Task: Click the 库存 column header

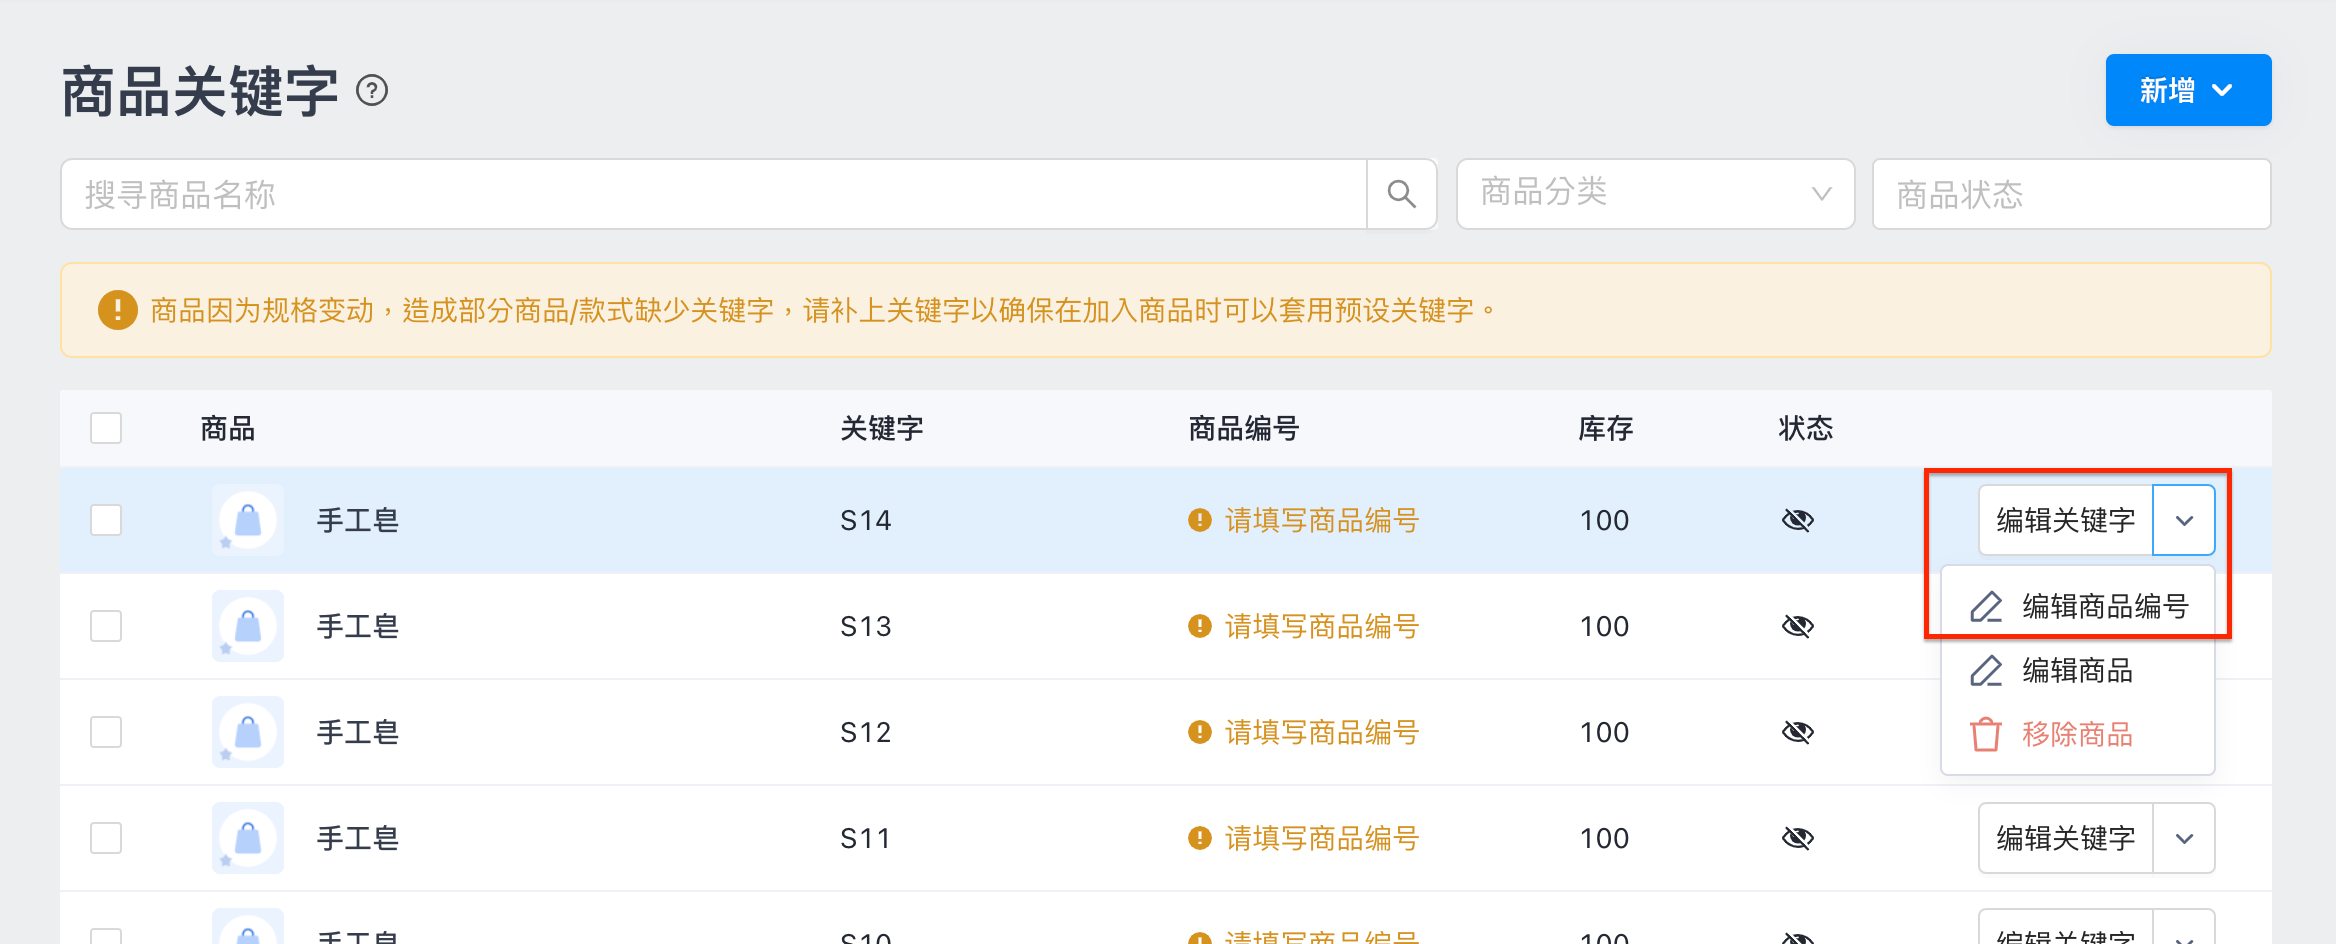Action: (1605, 428)
